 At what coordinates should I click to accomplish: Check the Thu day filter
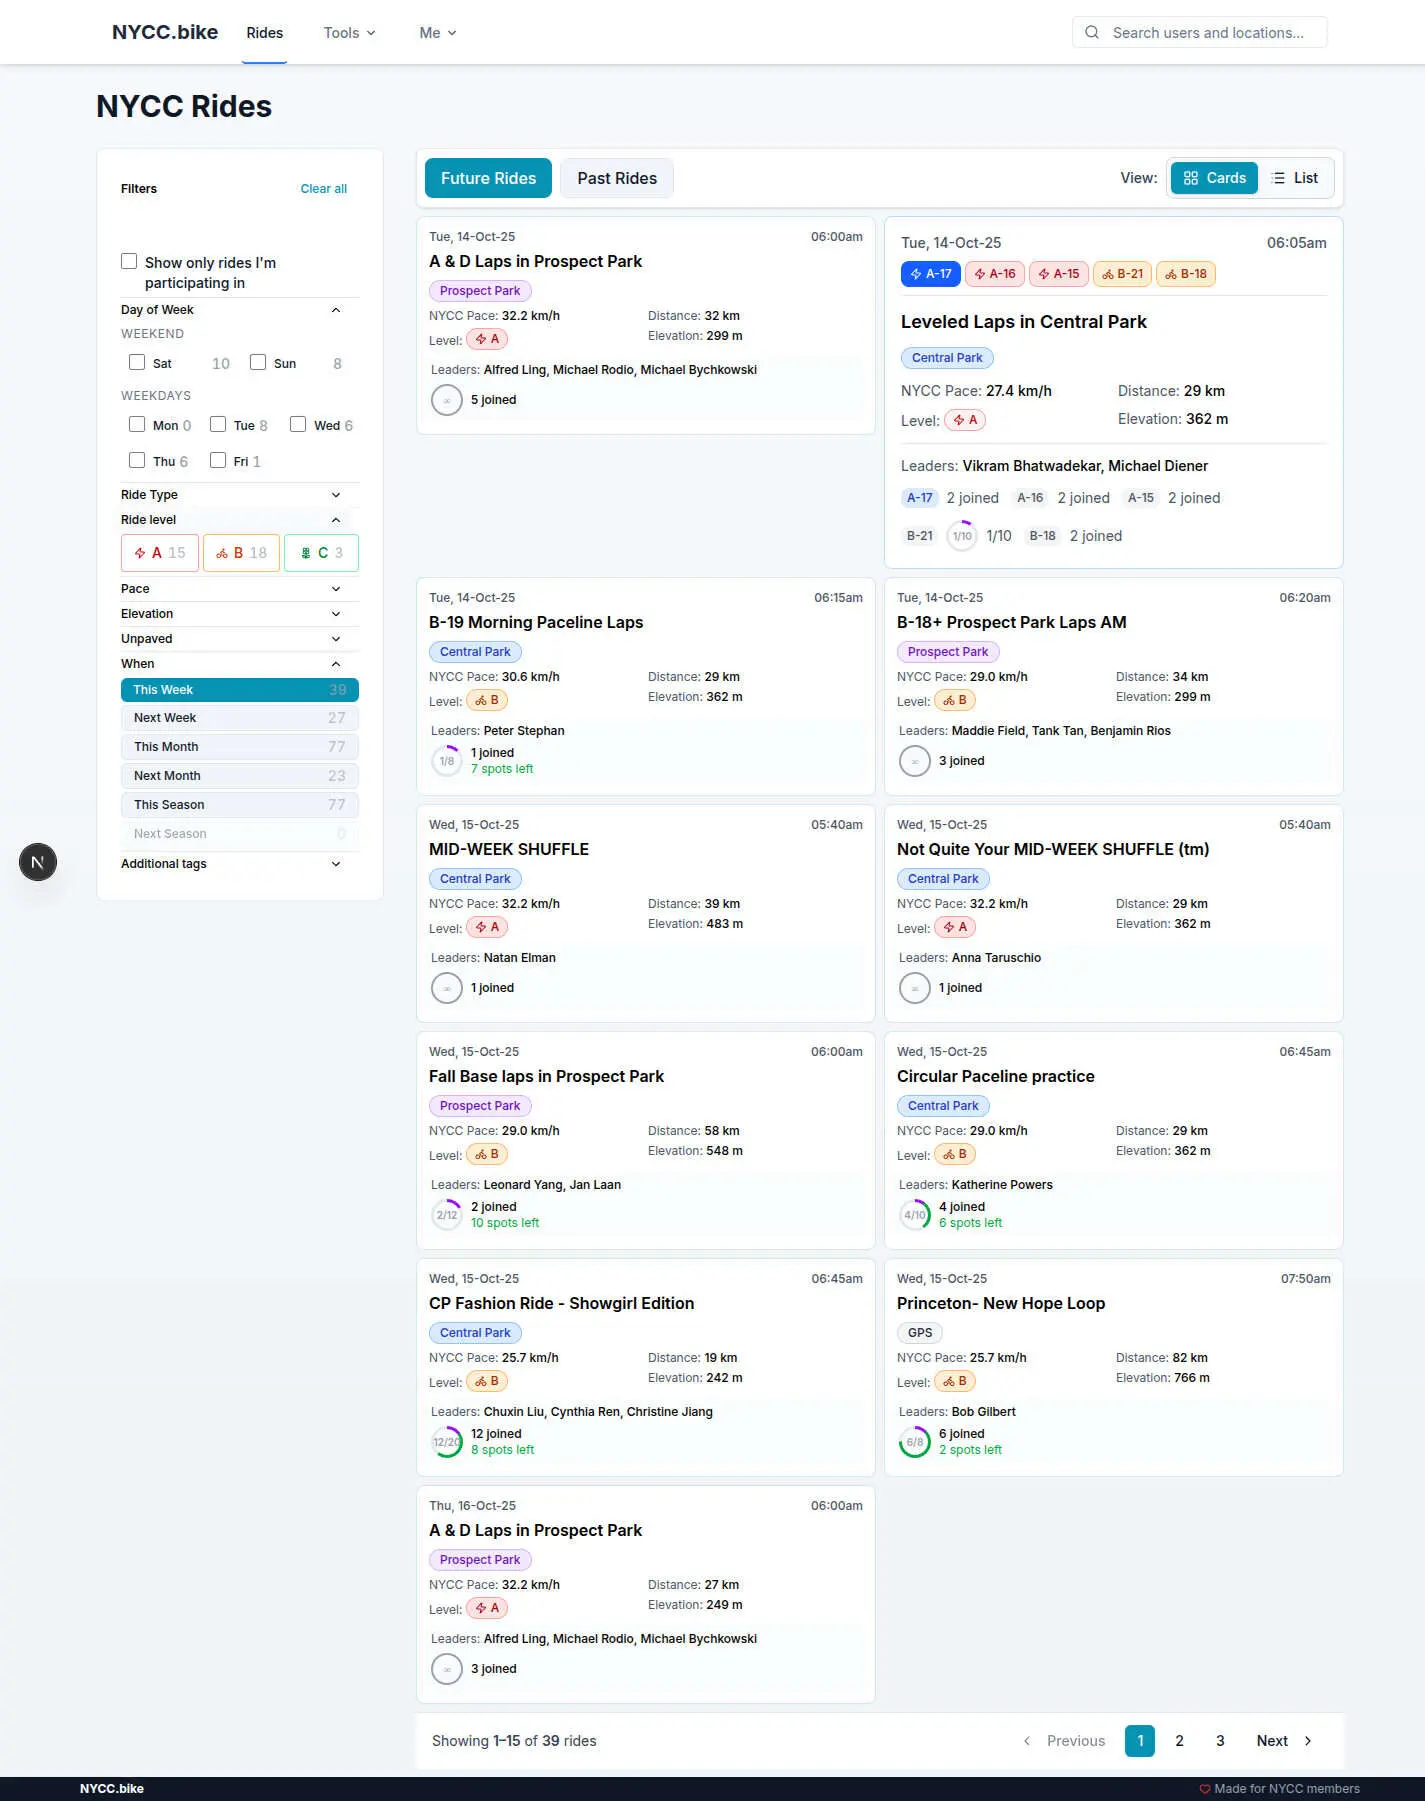coord(137,460)
